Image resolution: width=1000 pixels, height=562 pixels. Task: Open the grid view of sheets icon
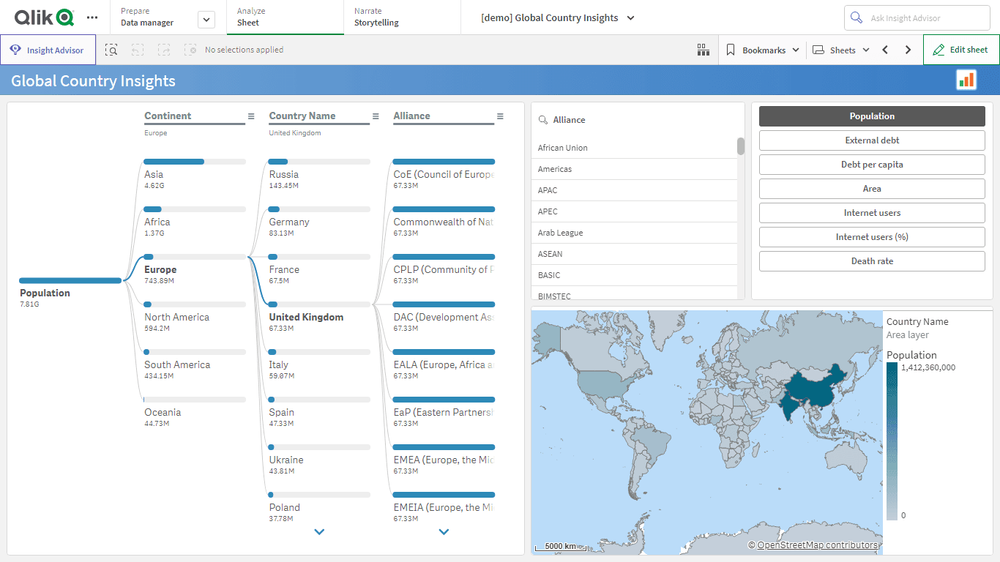pyautogui.click(x=703, y=50)
